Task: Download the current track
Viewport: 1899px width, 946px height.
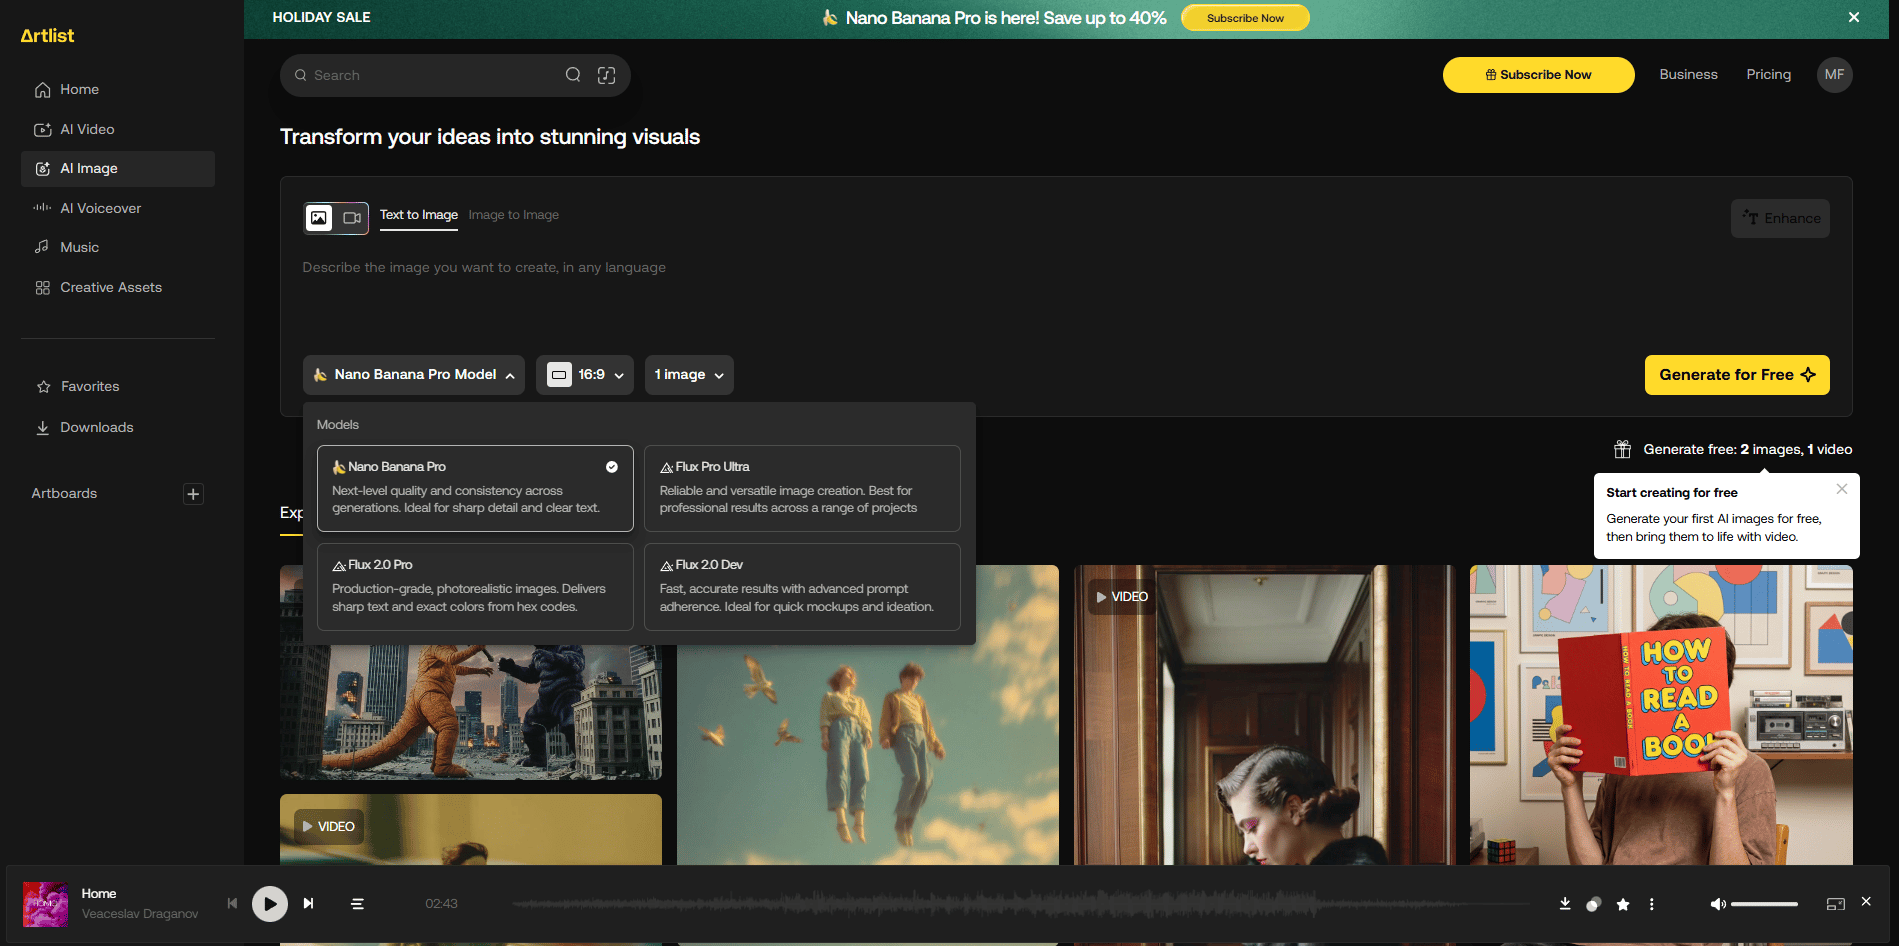Action: pos(1565,904)
